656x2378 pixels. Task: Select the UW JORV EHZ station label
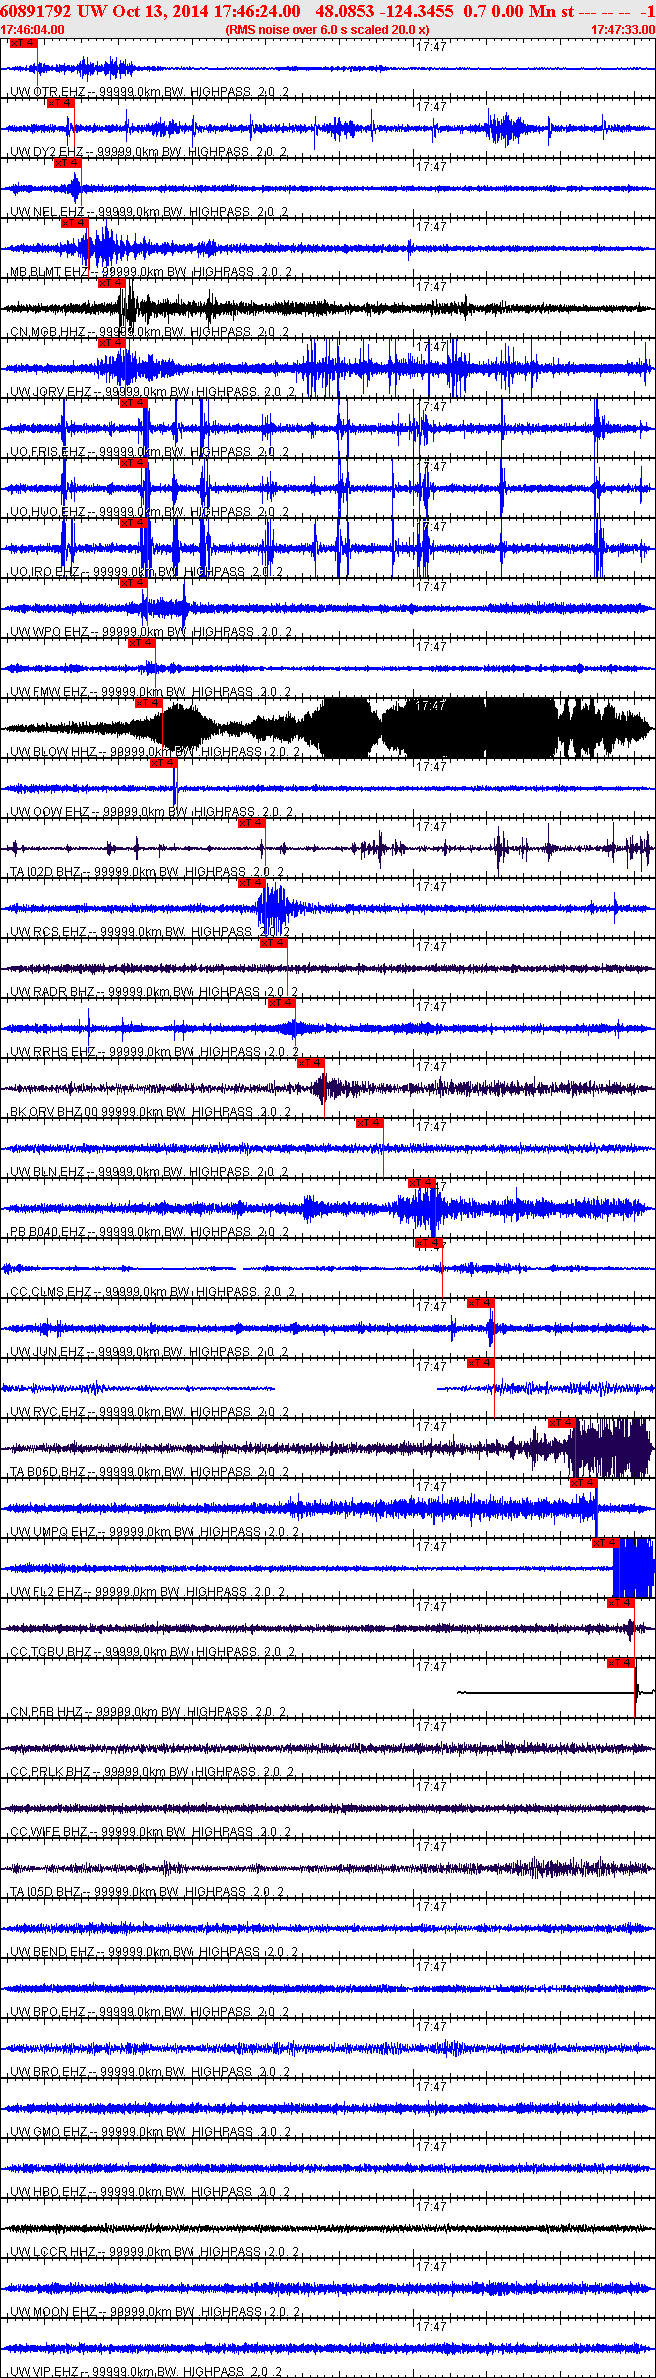coord(51,392)
